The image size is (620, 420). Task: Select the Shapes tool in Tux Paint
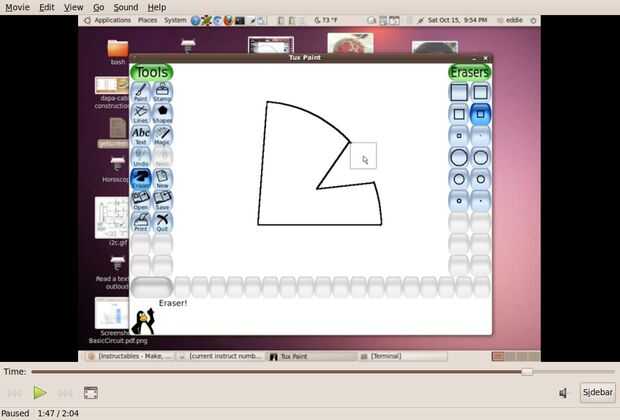162,114
